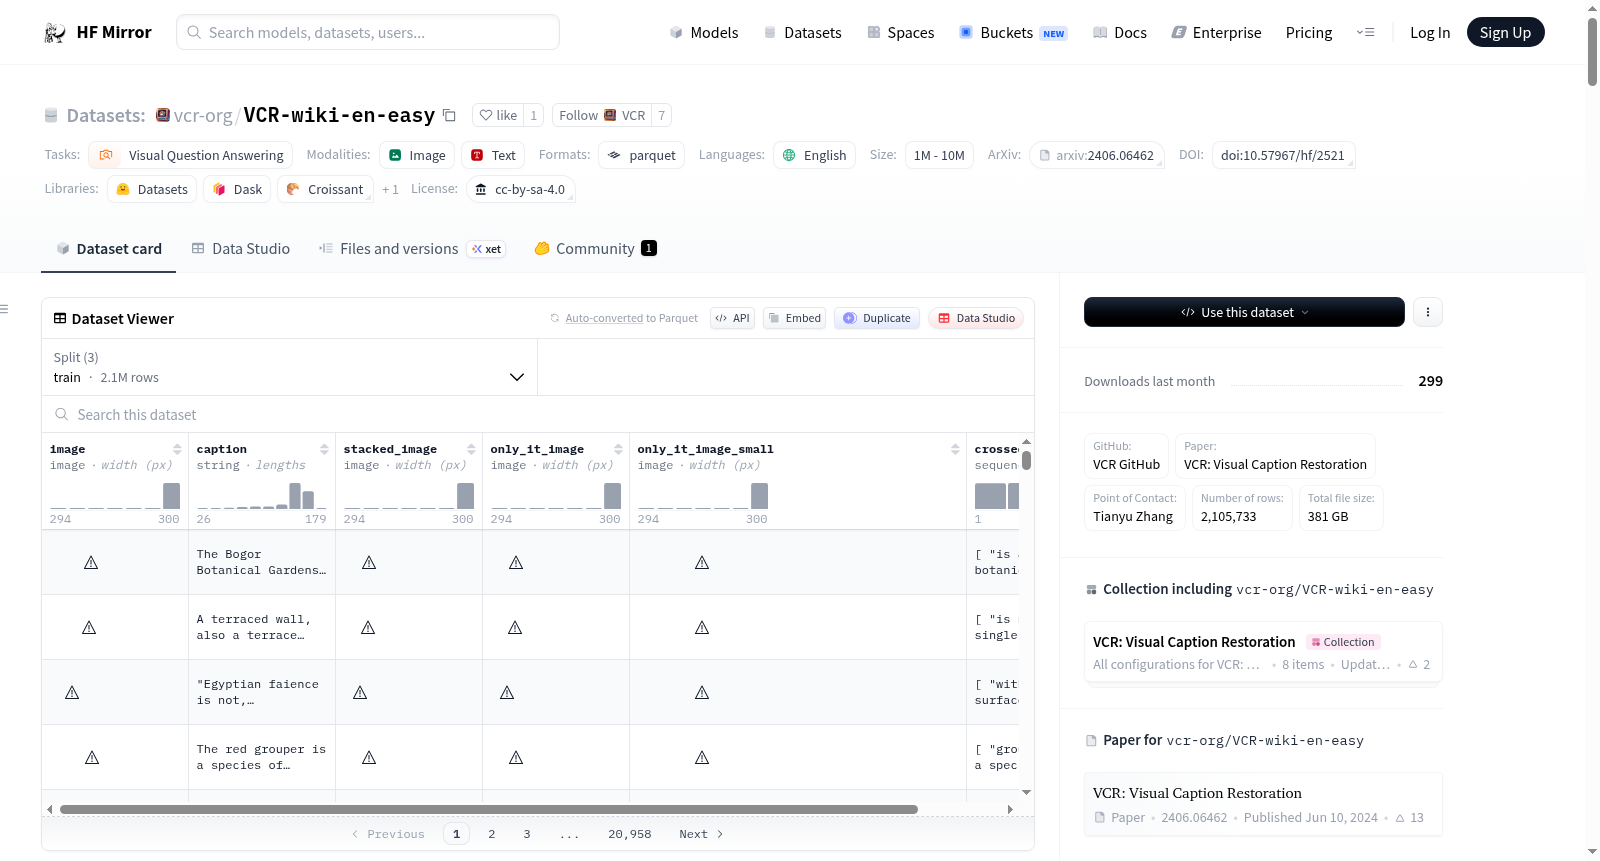Expand the Split train dropdown

pos(289,367)
